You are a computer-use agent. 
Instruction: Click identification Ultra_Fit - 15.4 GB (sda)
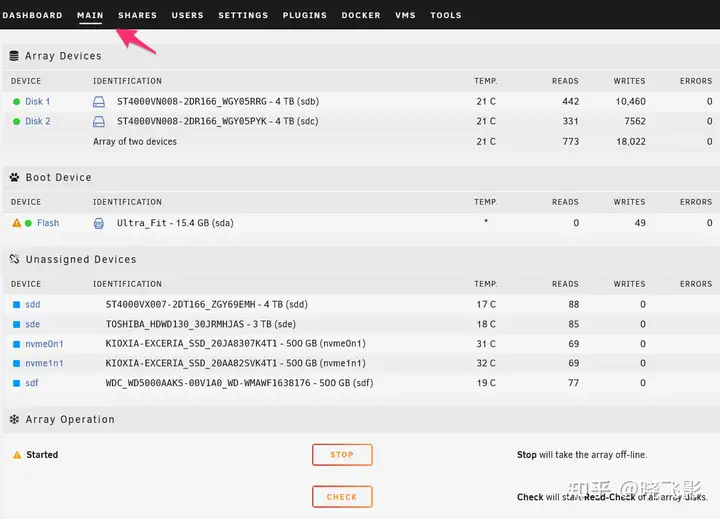(175, 223)
